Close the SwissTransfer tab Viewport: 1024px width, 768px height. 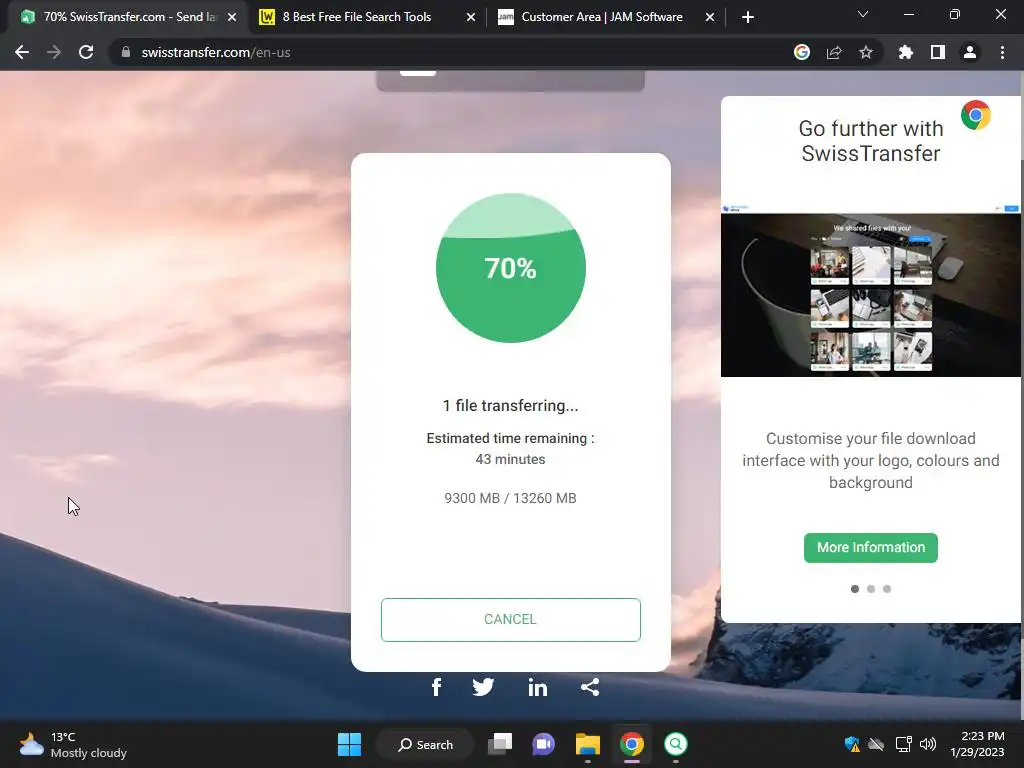tap(232, 17)
